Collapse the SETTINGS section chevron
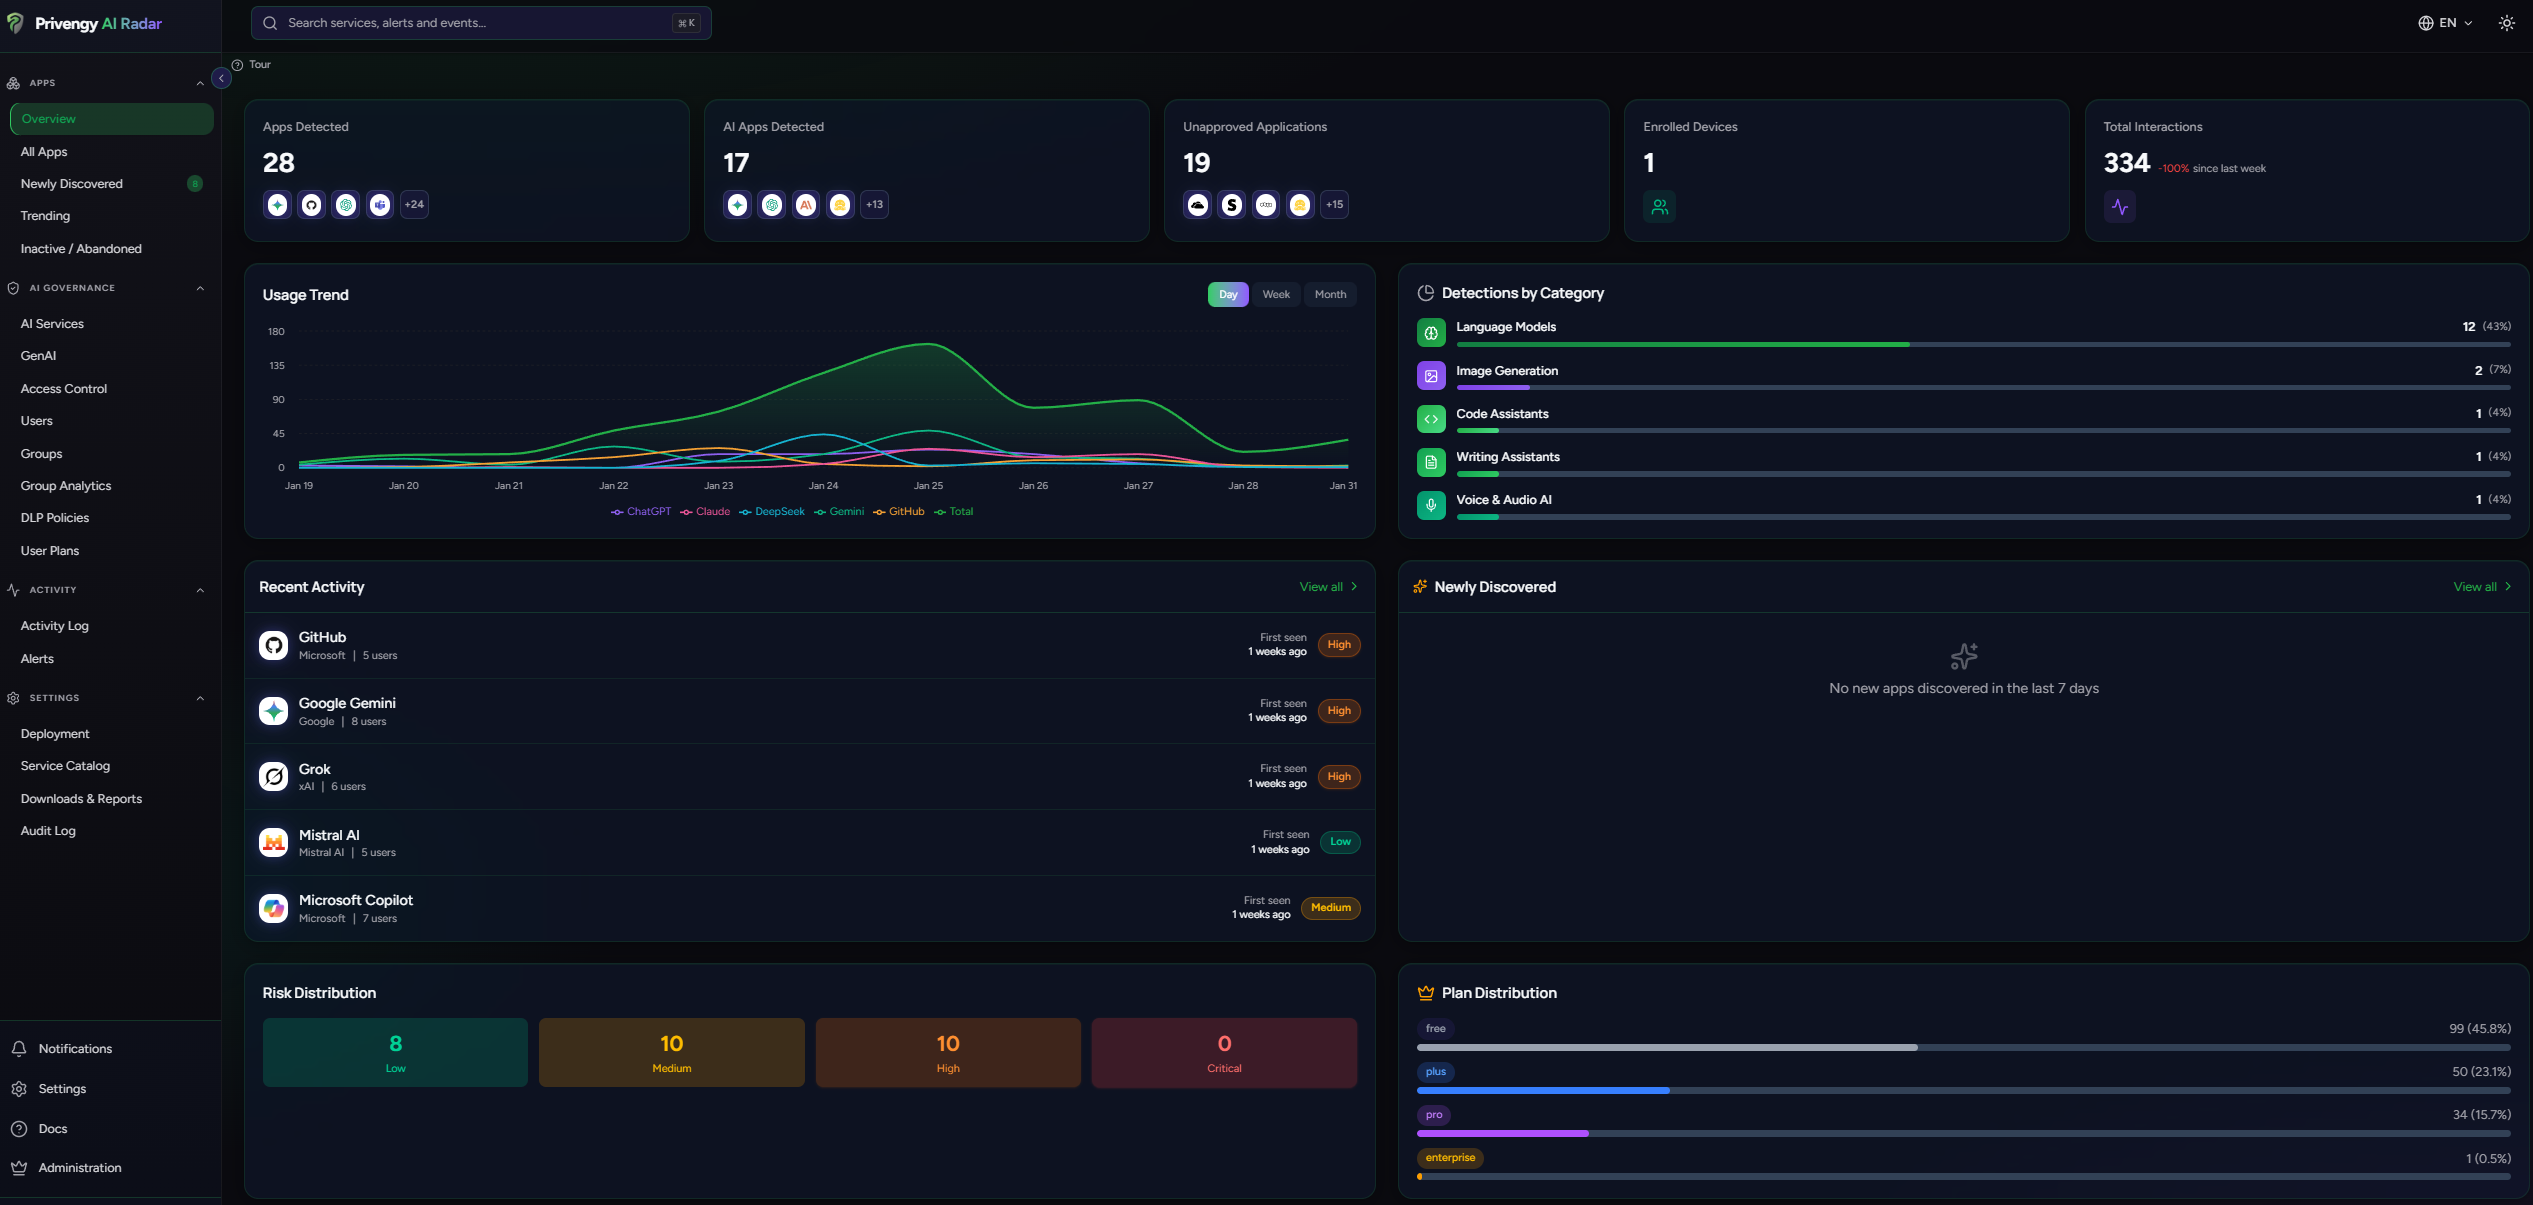 point(200,698)
